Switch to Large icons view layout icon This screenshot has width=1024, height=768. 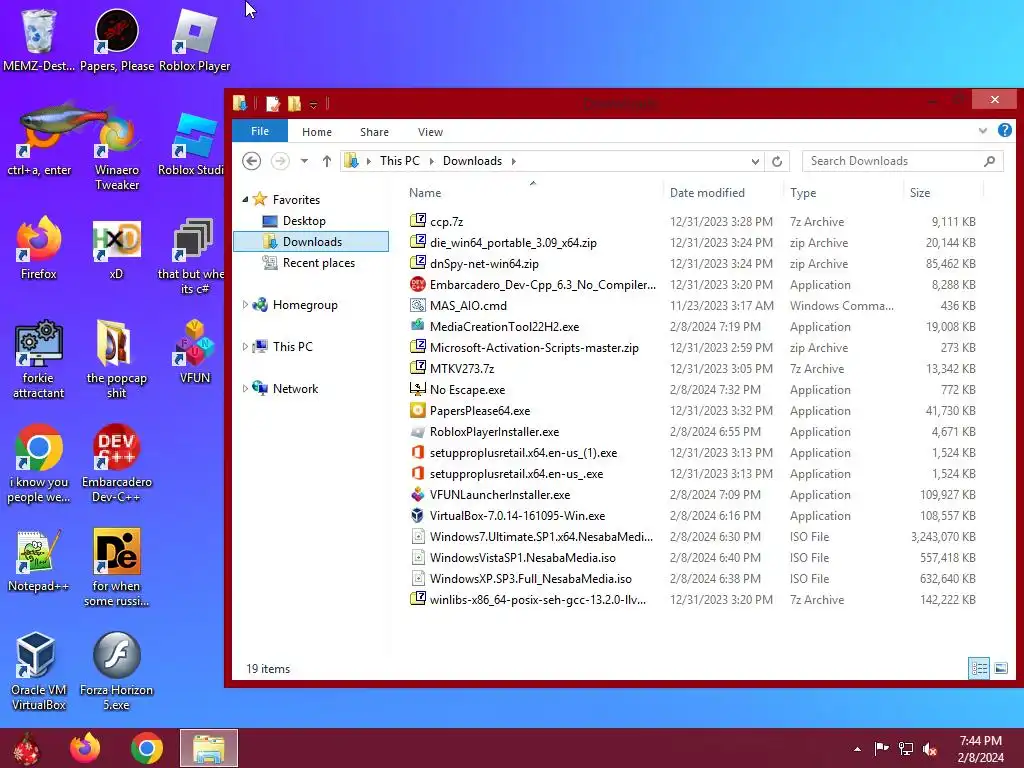tap(1000, 668)
